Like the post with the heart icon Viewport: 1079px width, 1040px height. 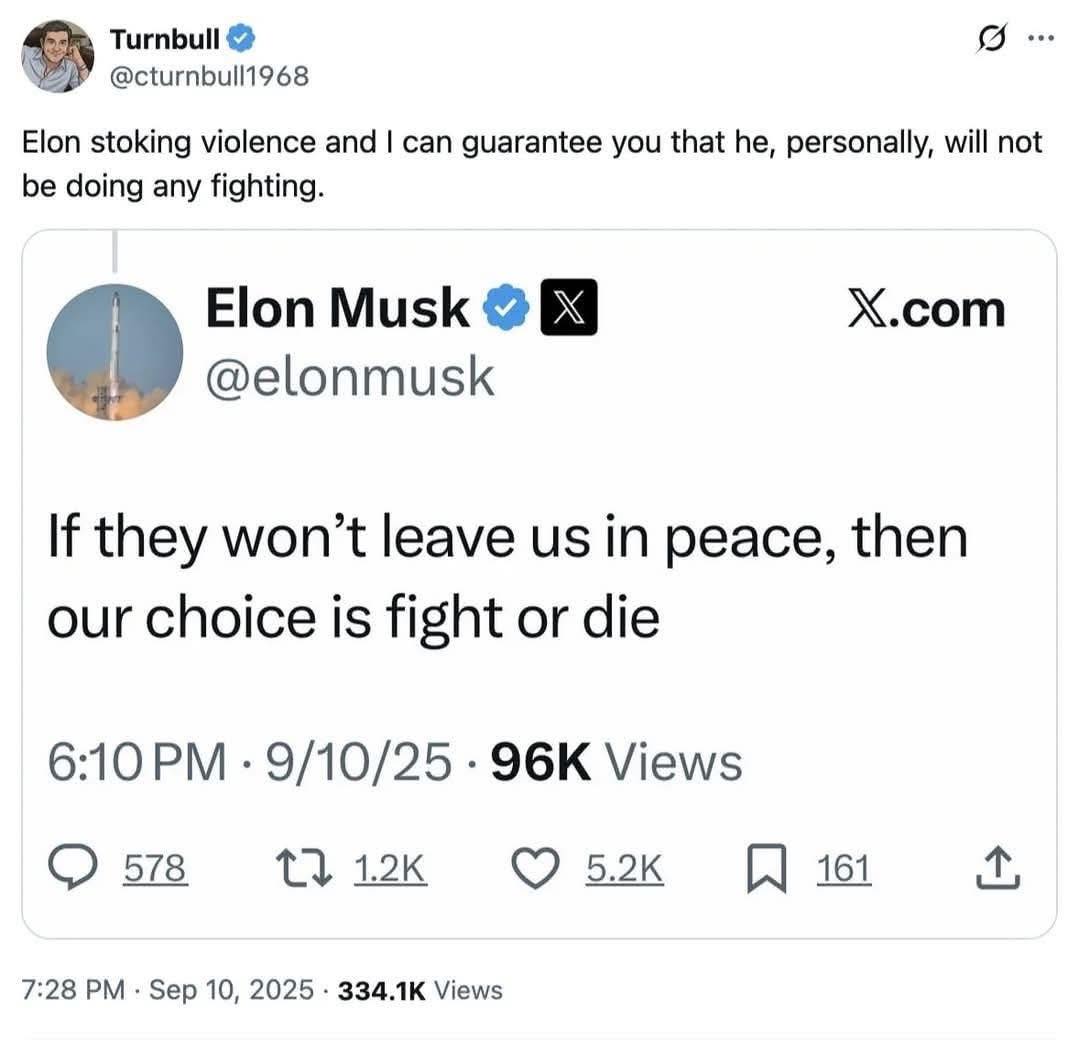(539, 869)
